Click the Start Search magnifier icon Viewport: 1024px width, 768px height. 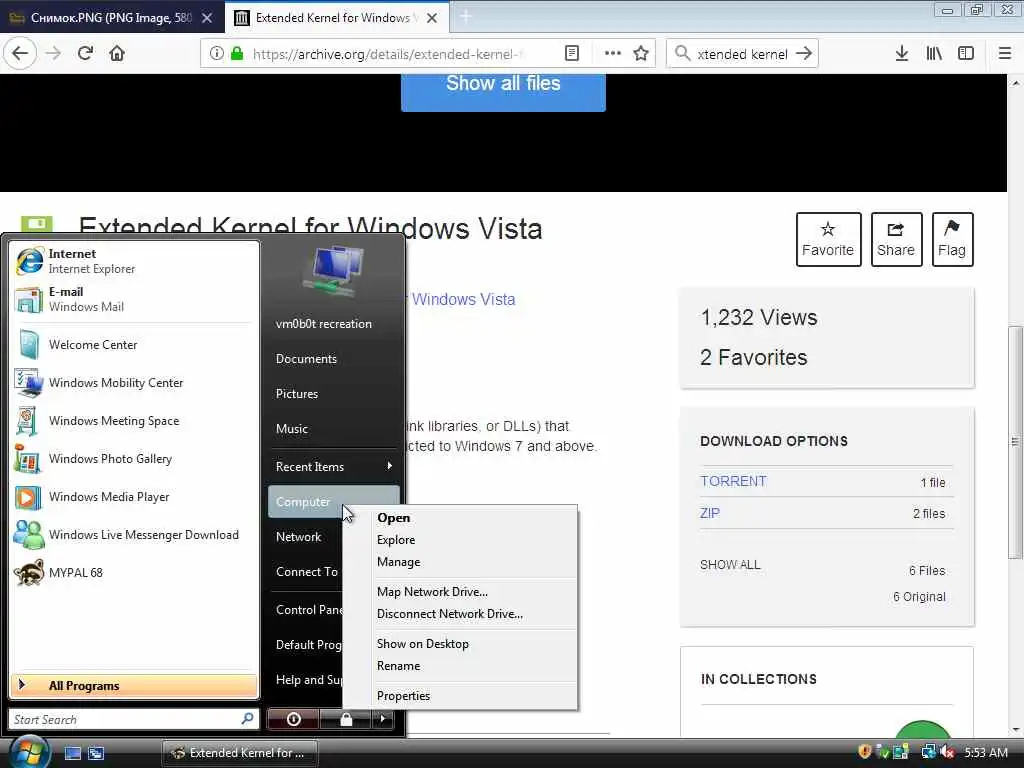[248, 719]
